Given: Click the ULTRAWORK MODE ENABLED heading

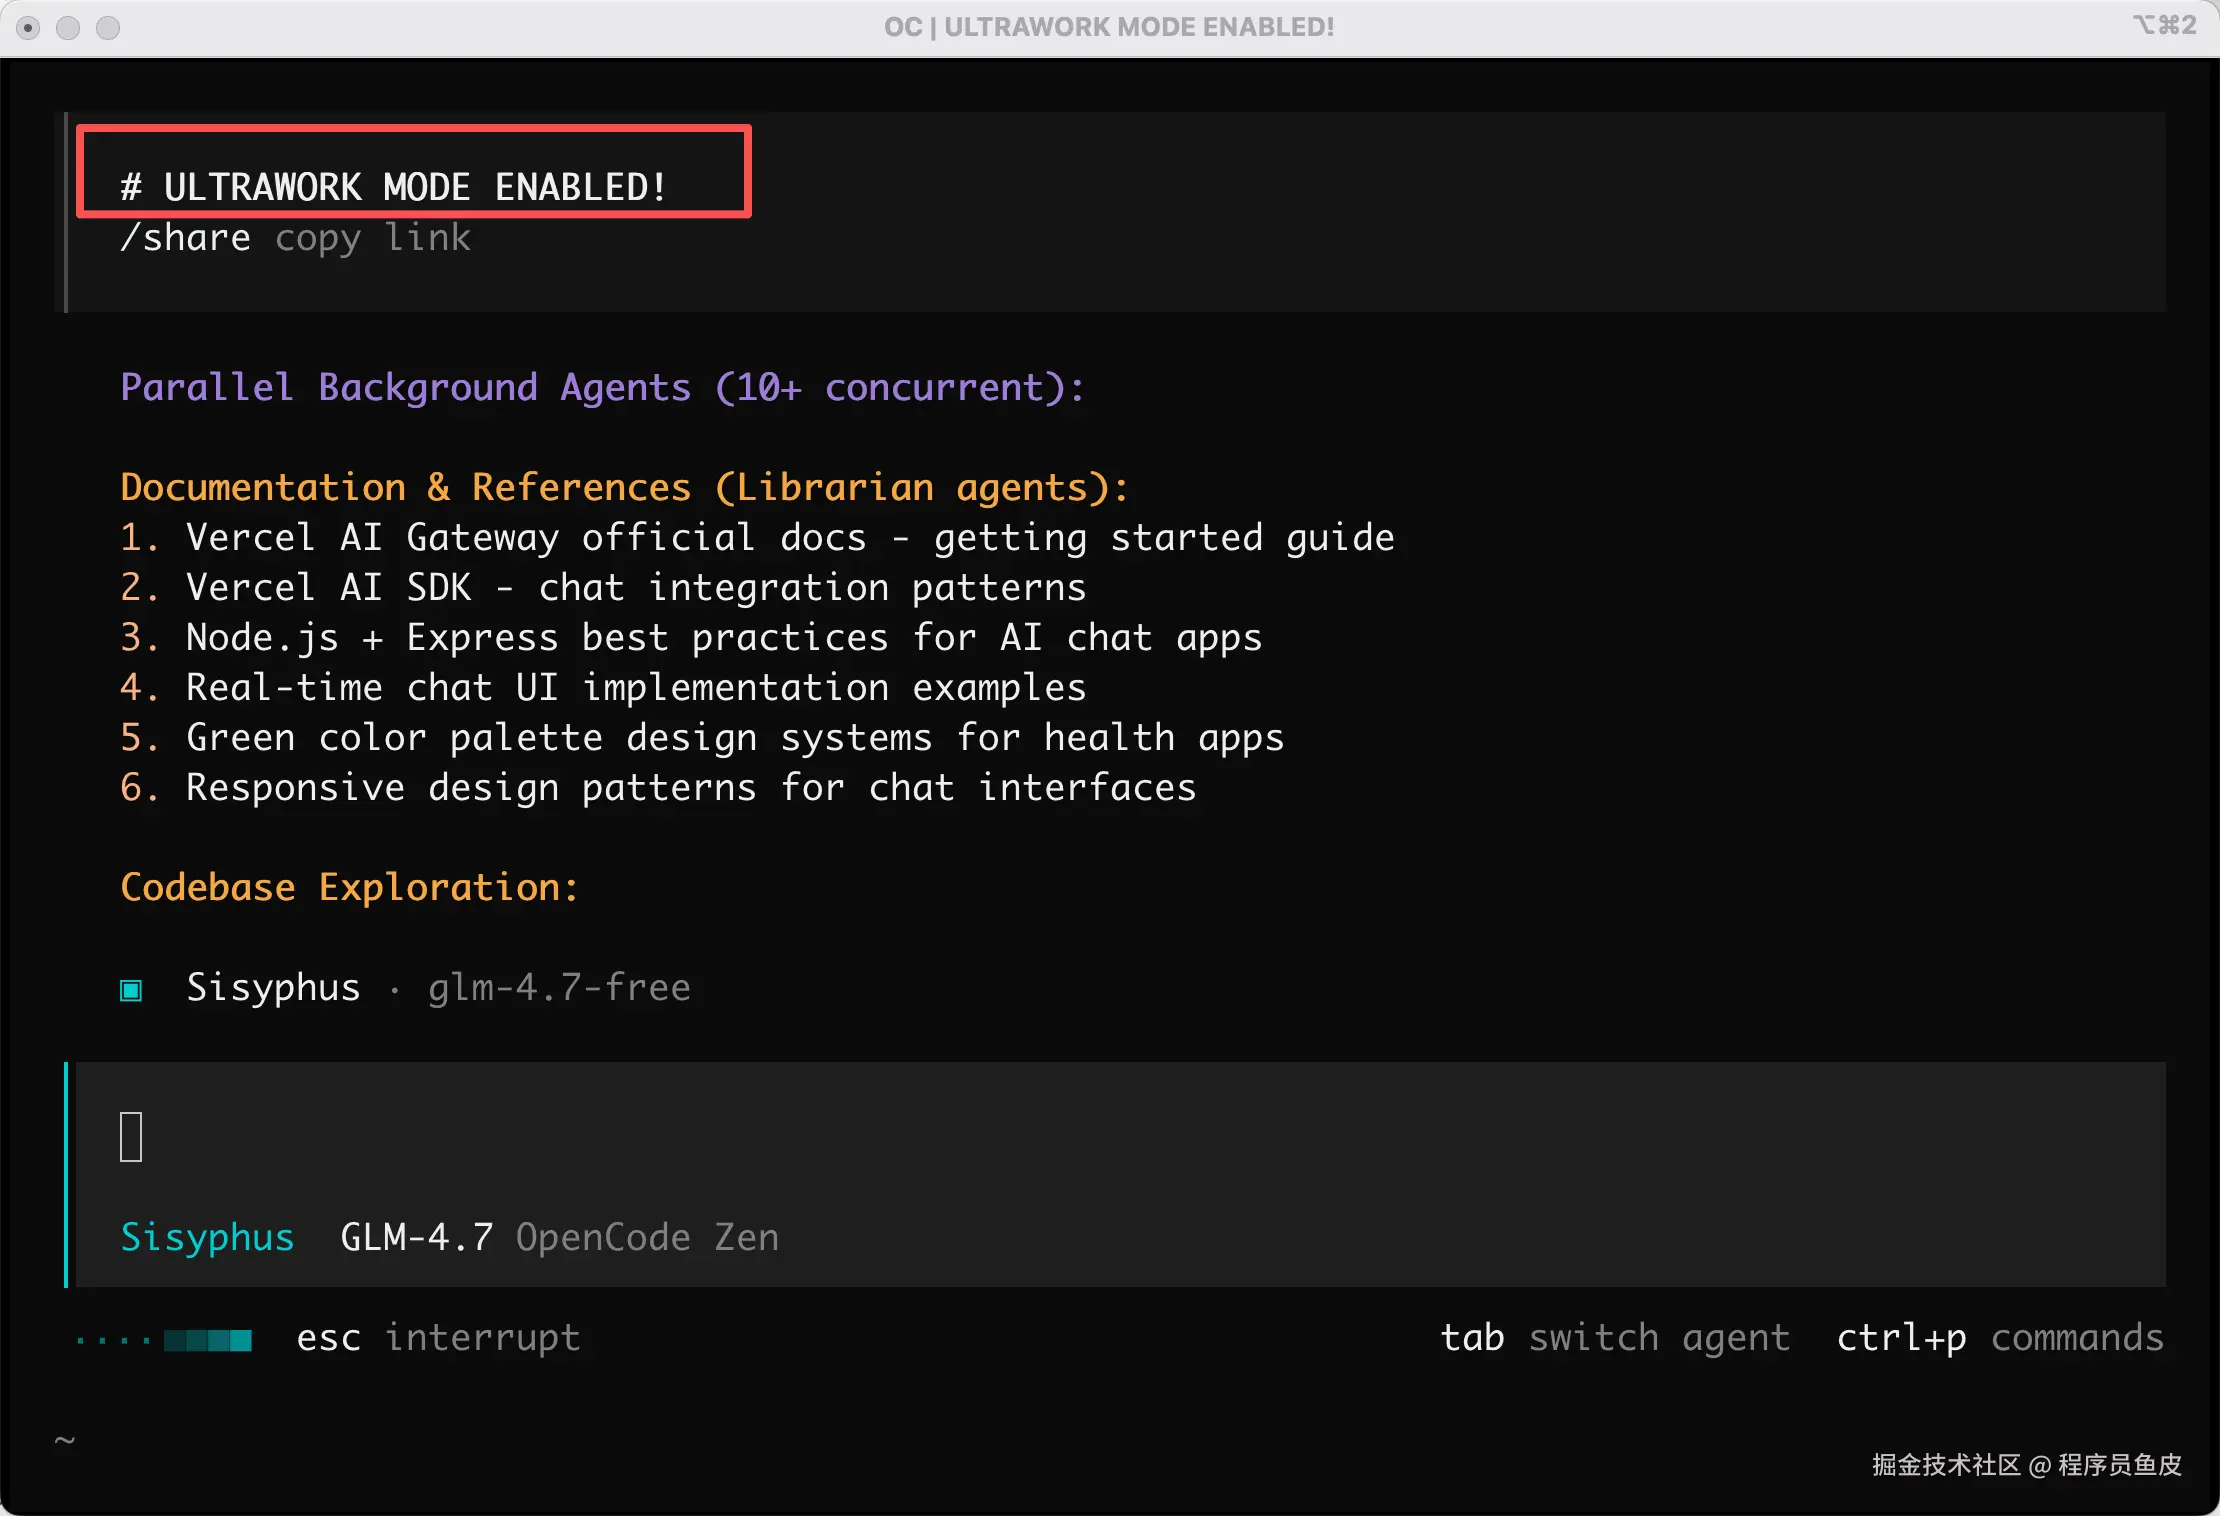Looking at the screenshot, I should pos(394,187).
